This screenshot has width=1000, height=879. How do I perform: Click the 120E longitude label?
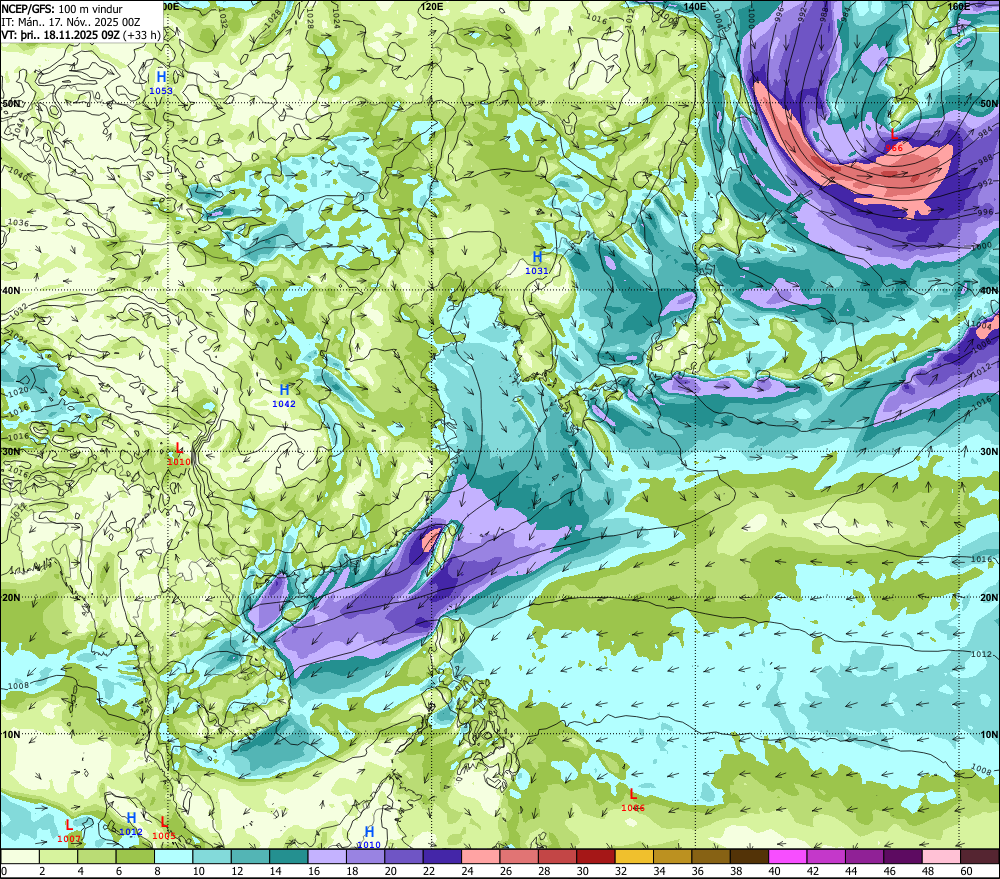(x=432, y=6)
